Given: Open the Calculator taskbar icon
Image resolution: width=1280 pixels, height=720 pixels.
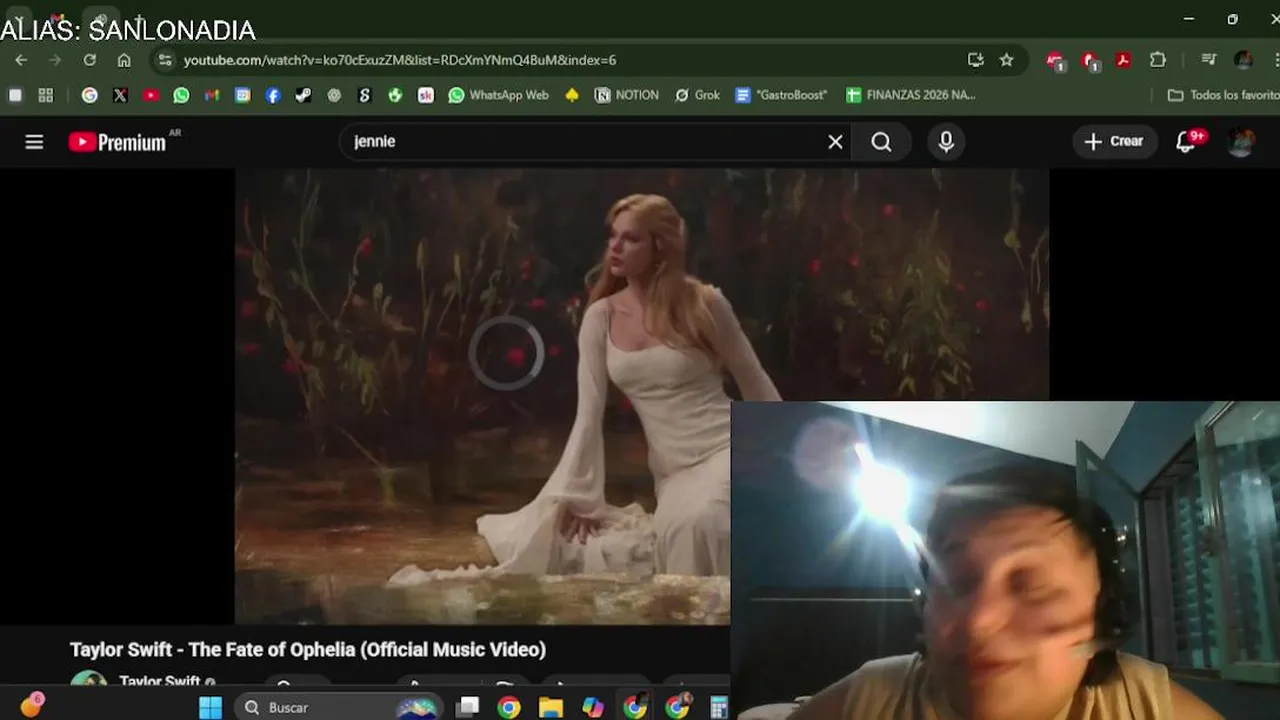Looking at the screenshot, I should tap(719, 707).
